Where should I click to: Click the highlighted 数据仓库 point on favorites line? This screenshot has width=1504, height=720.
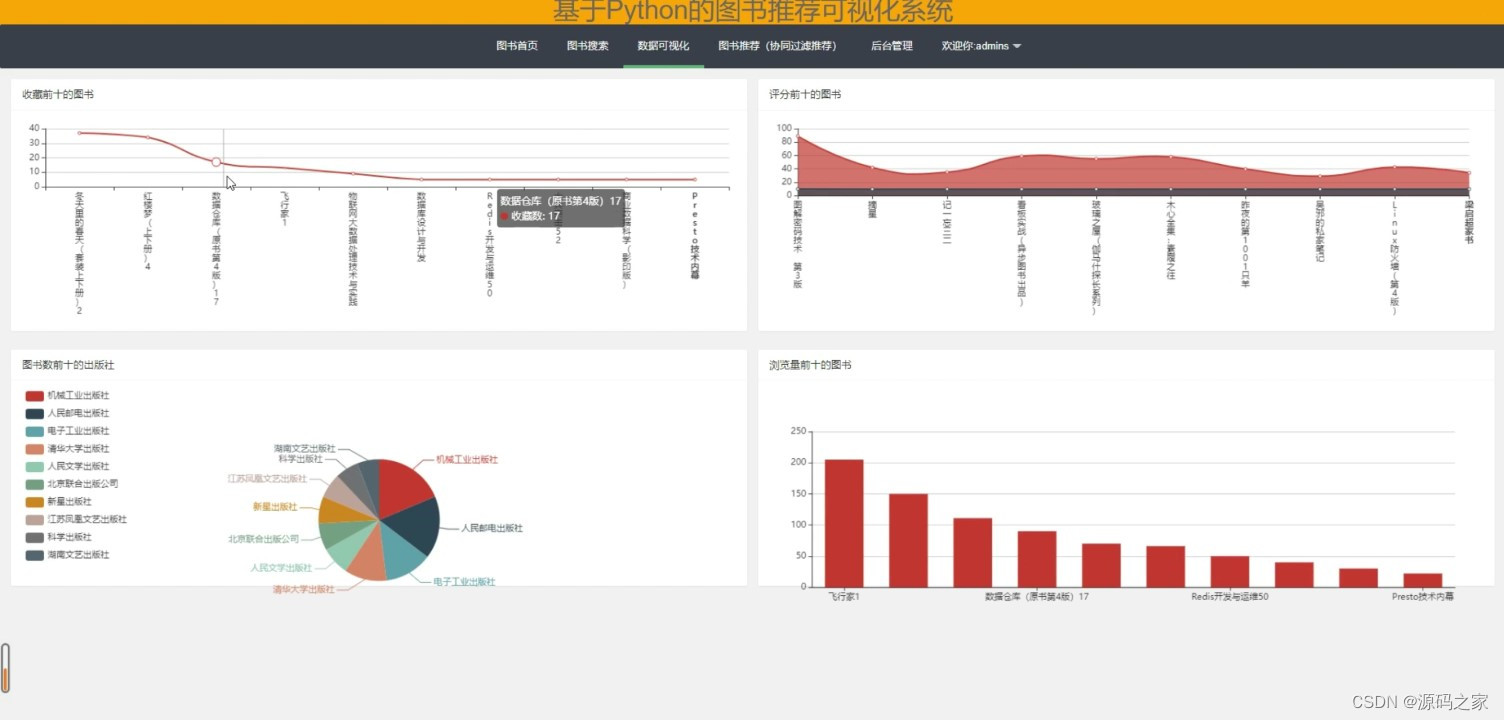(216, 162)
